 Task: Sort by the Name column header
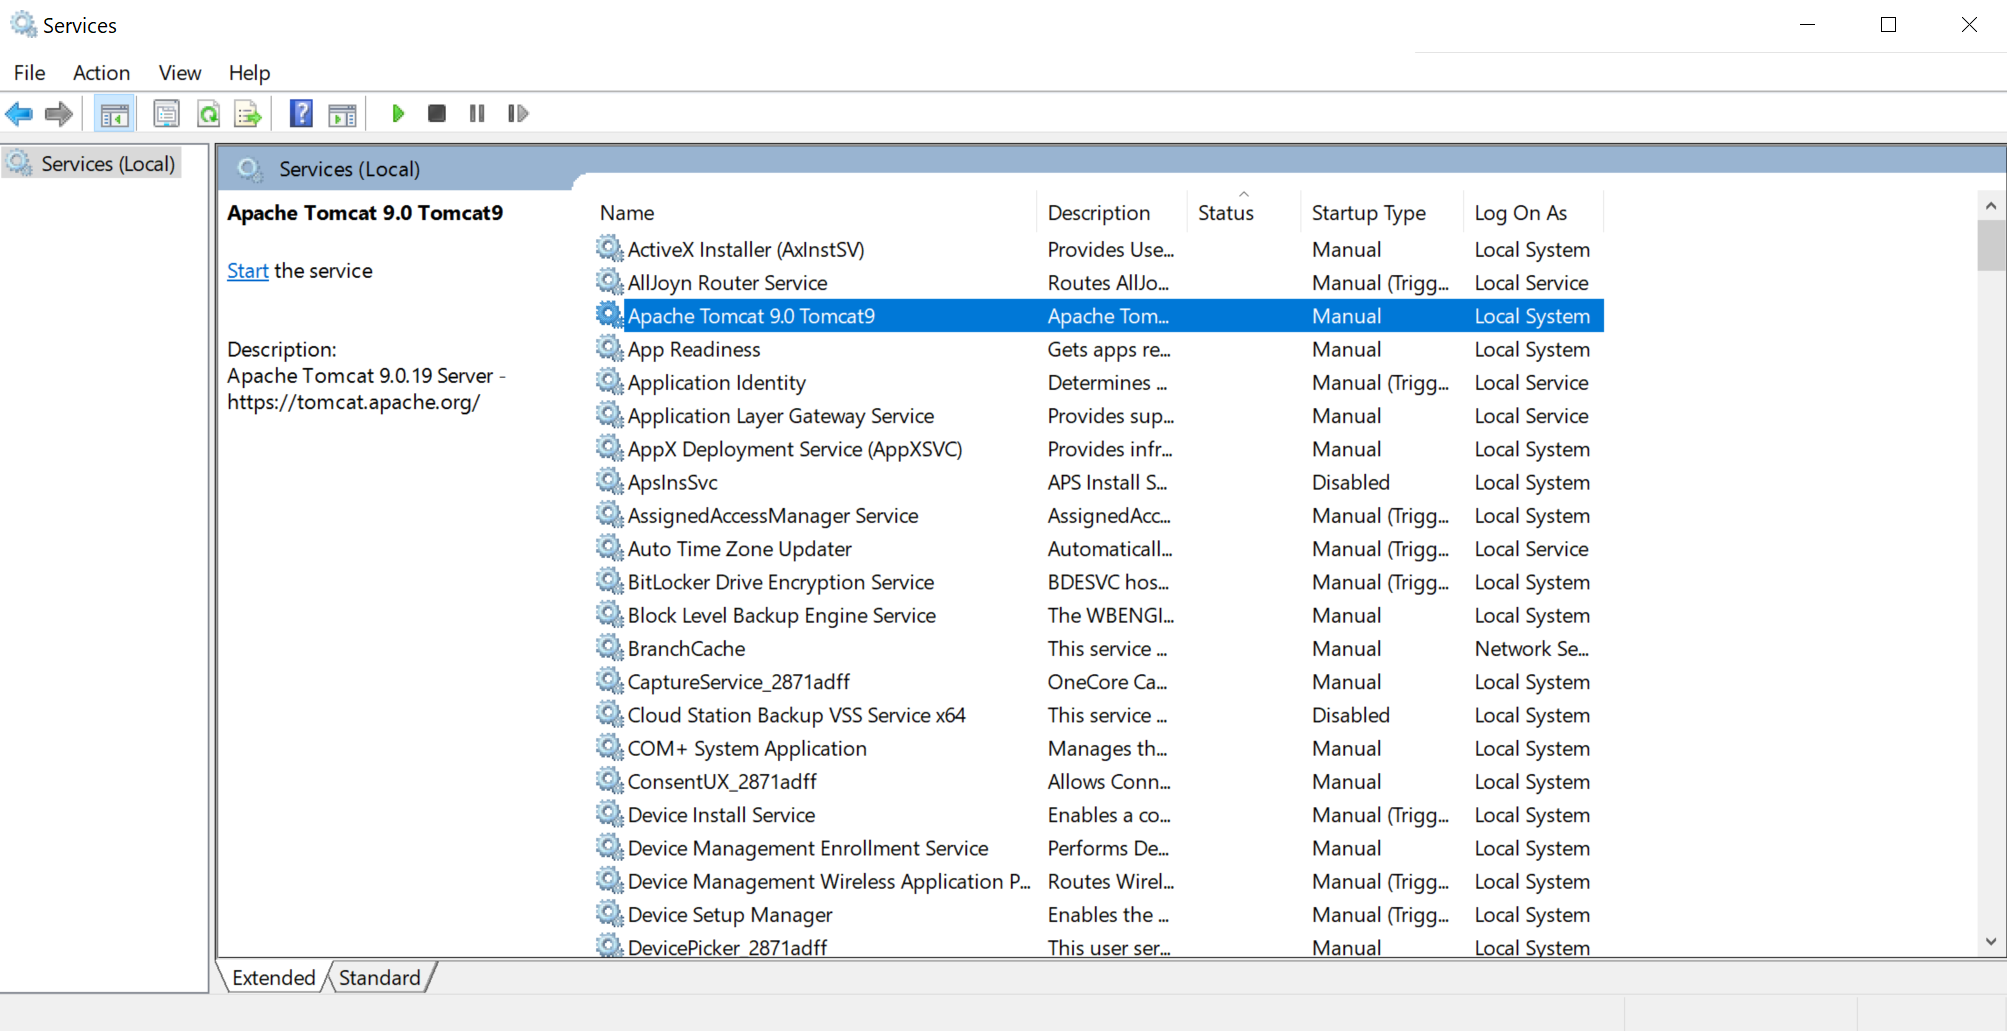pos(627,213)
